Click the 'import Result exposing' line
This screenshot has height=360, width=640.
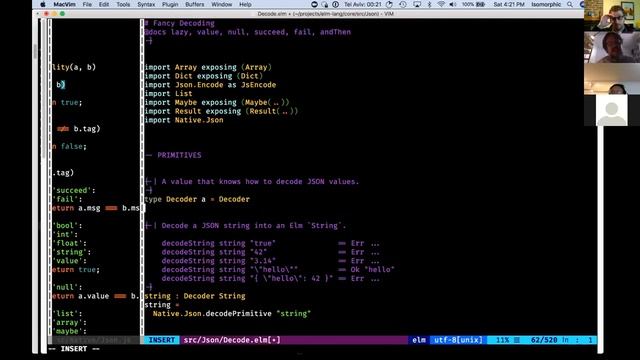coord(221,111)
